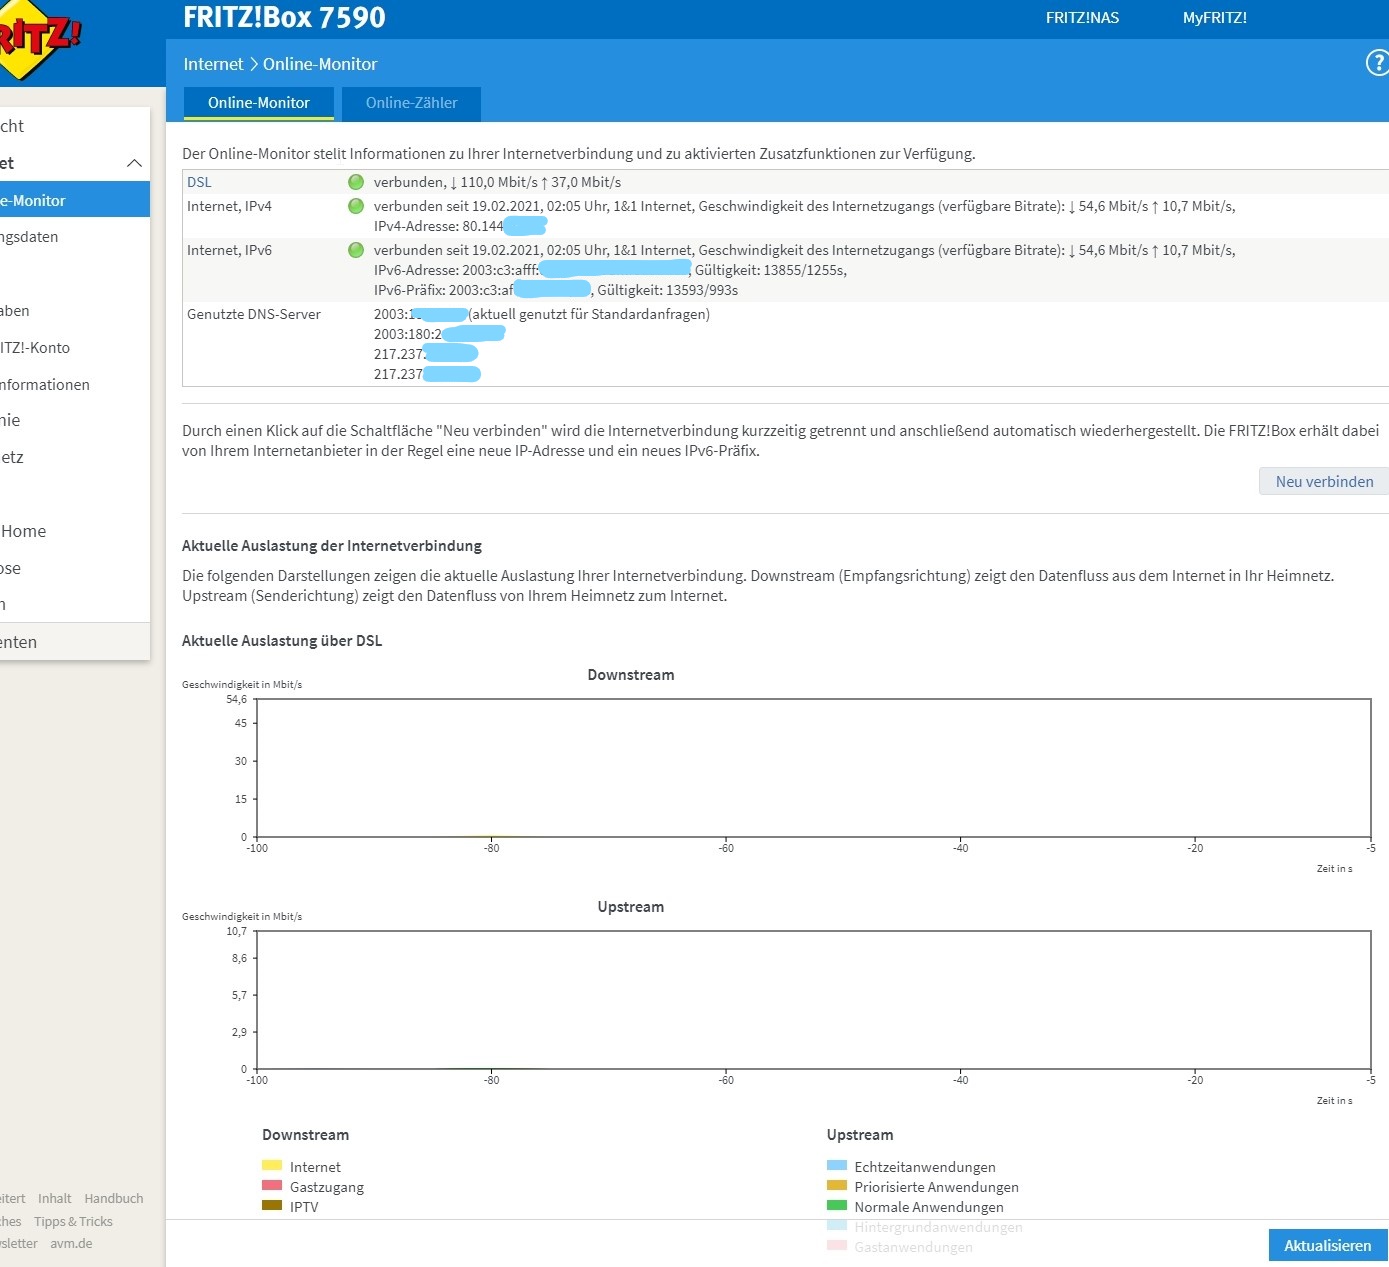Click the 'Aktuelle Auslastung über DSL' heading

[x=282, y=641]
